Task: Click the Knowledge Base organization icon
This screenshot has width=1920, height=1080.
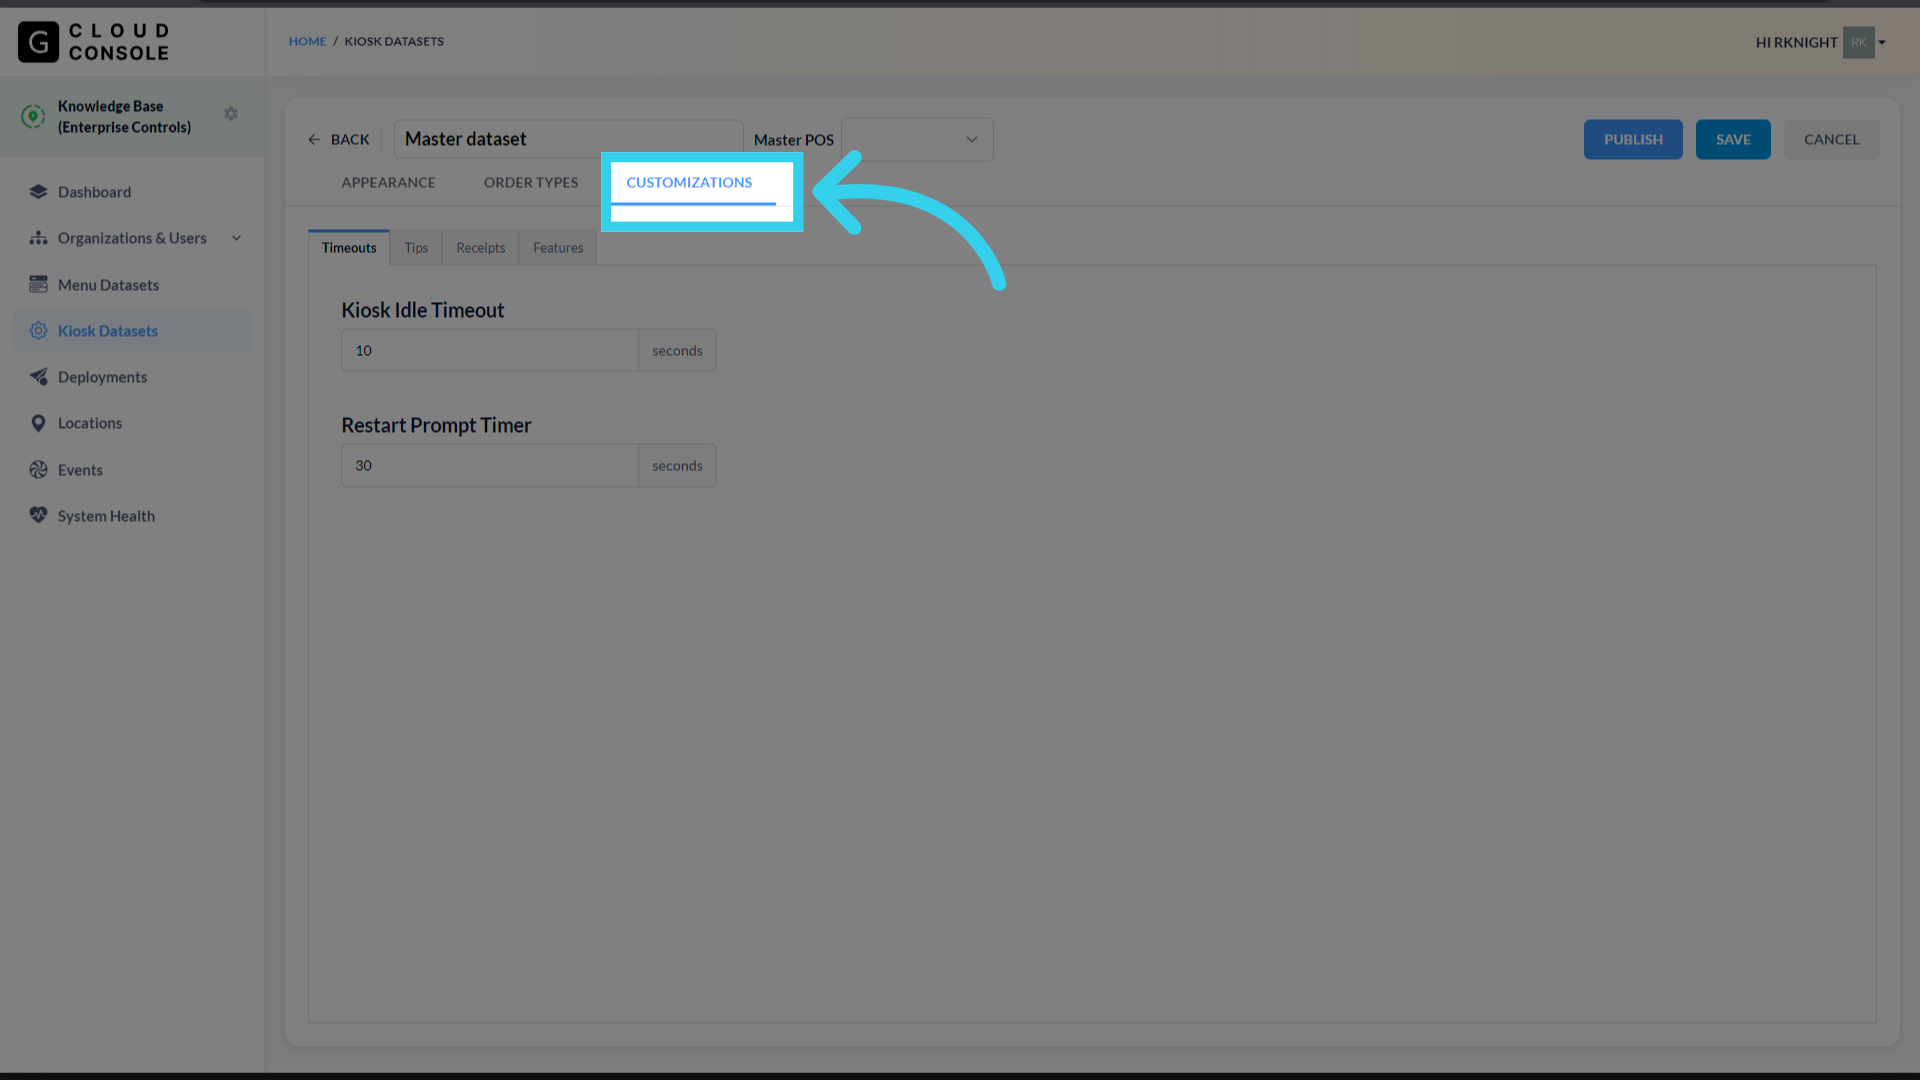Action: point(33,117)
